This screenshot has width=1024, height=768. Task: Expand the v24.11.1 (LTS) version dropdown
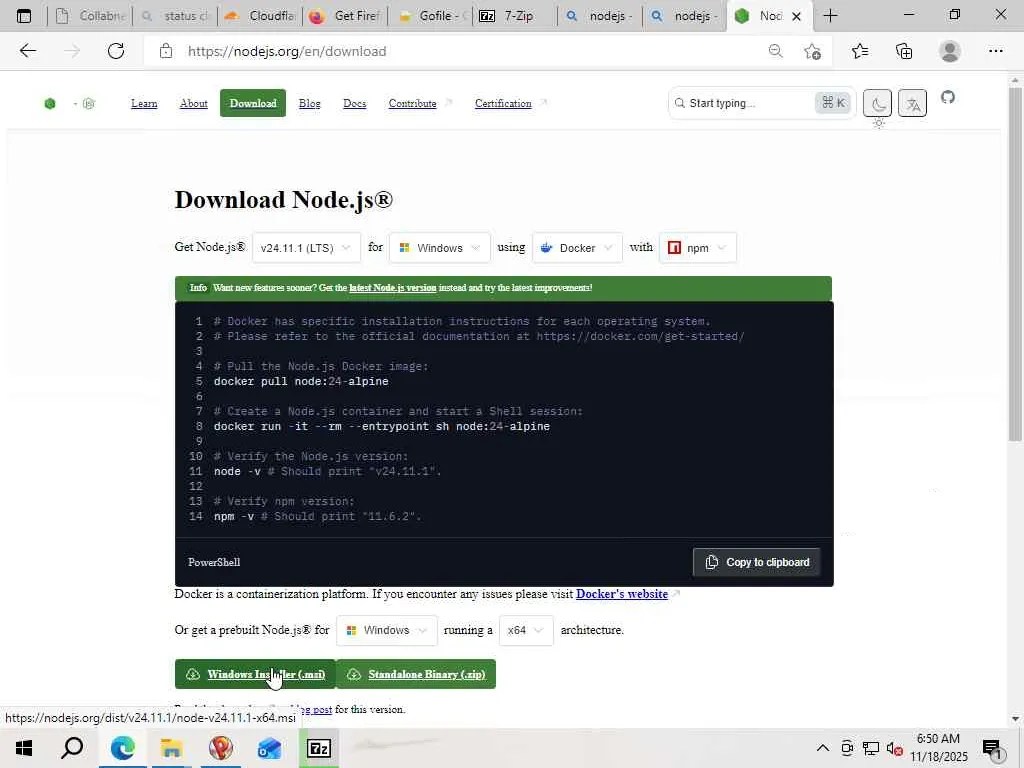[x=306, y=248]
